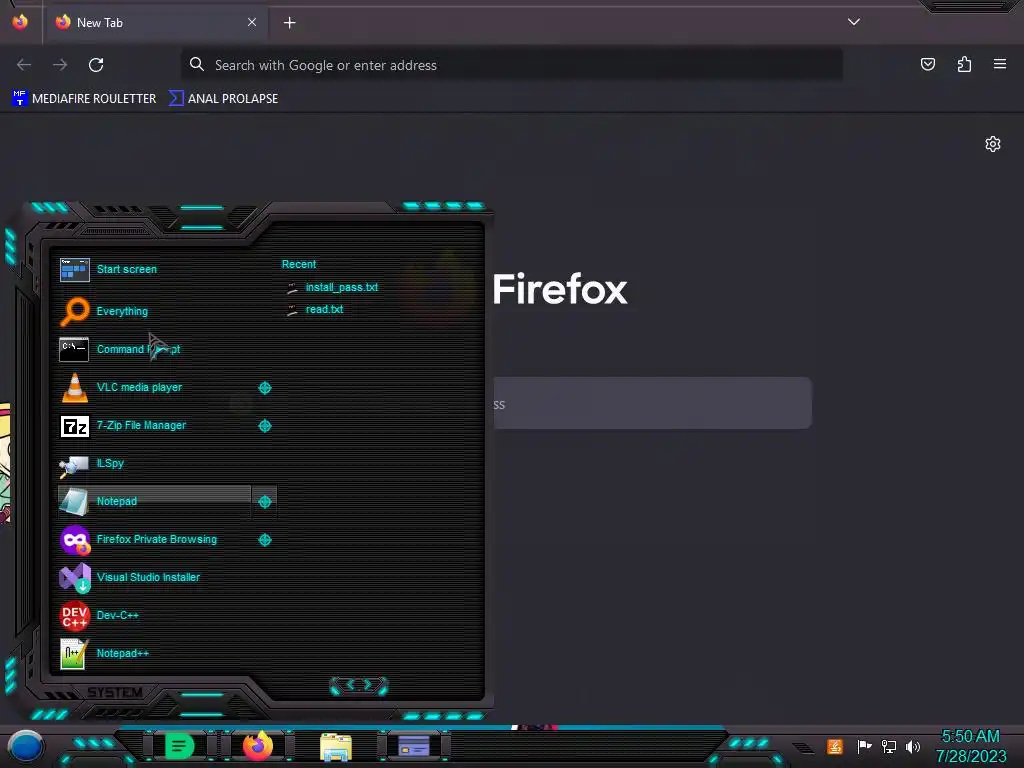
Task: Launch Notepad from start menu
Action: coord(154,502)
